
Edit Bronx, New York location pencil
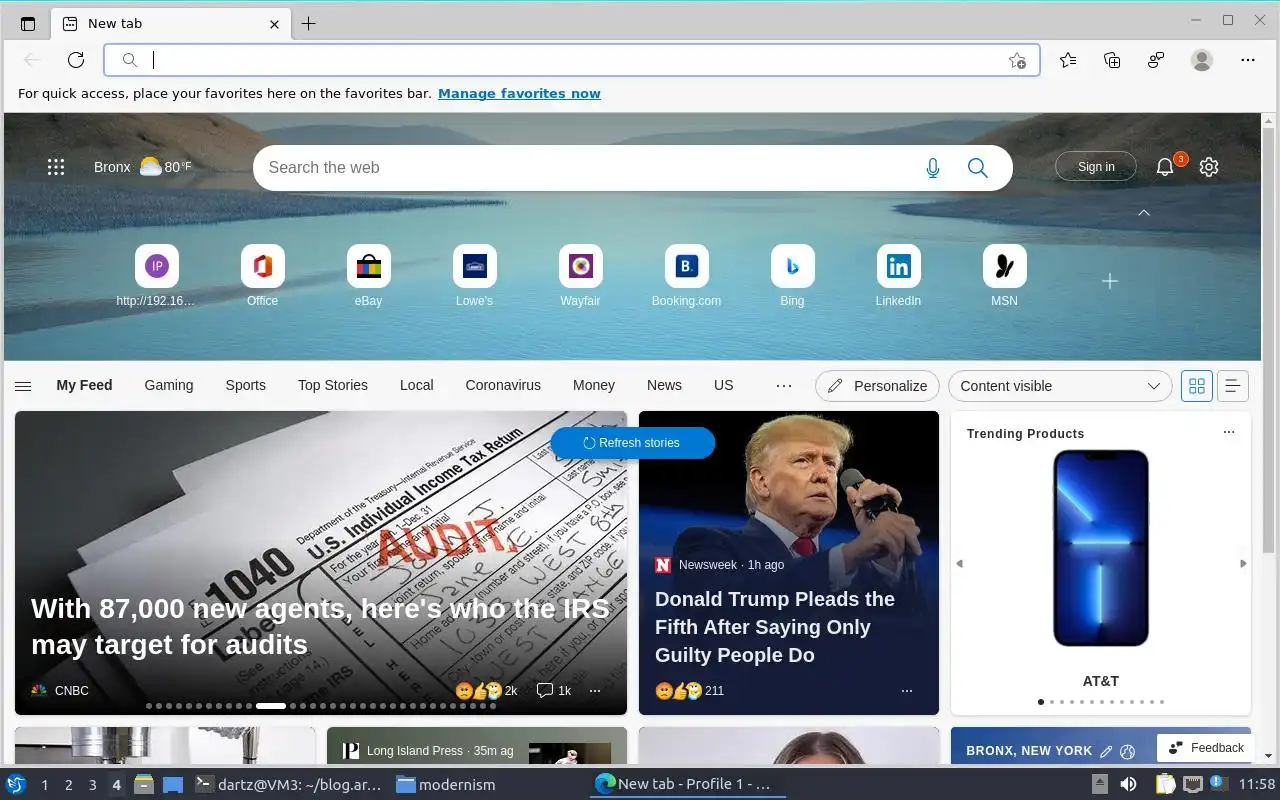(x=1106, y=751)
